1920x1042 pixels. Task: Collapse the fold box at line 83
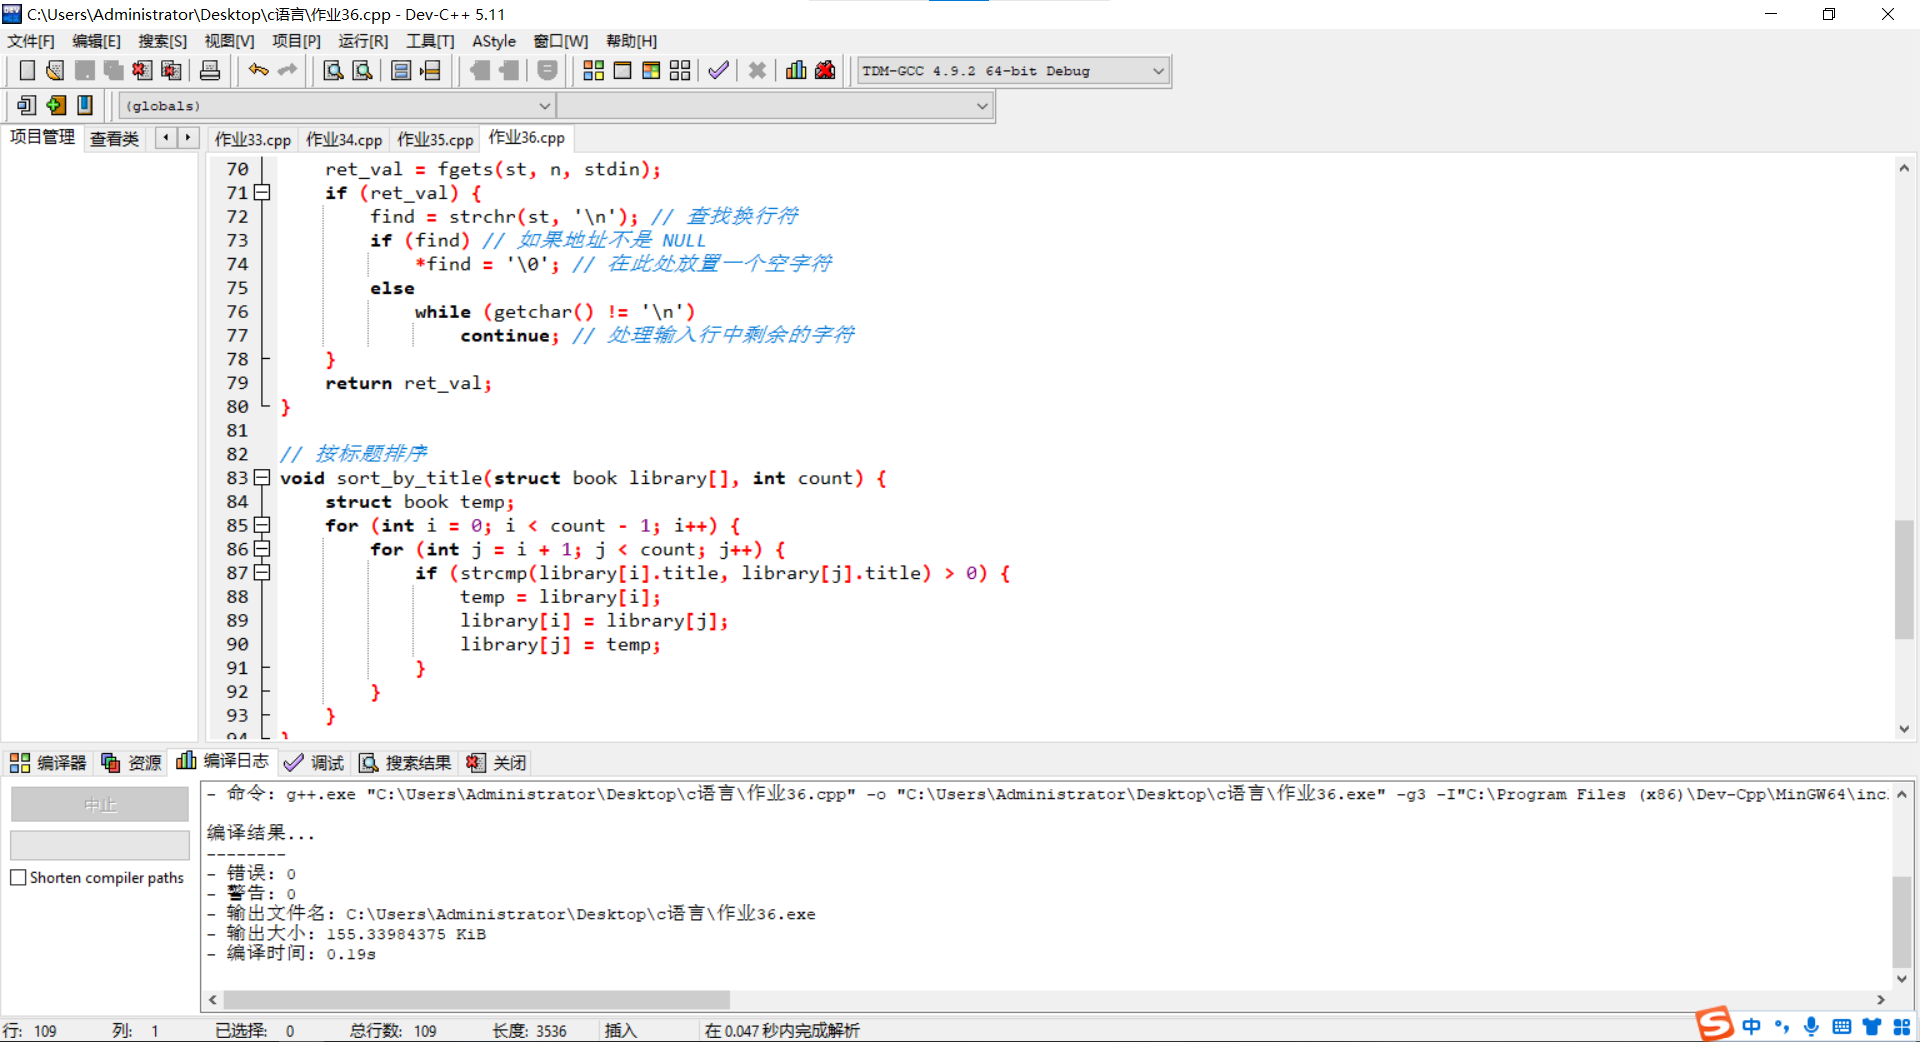pyautogui.click(x=262, y=478)
